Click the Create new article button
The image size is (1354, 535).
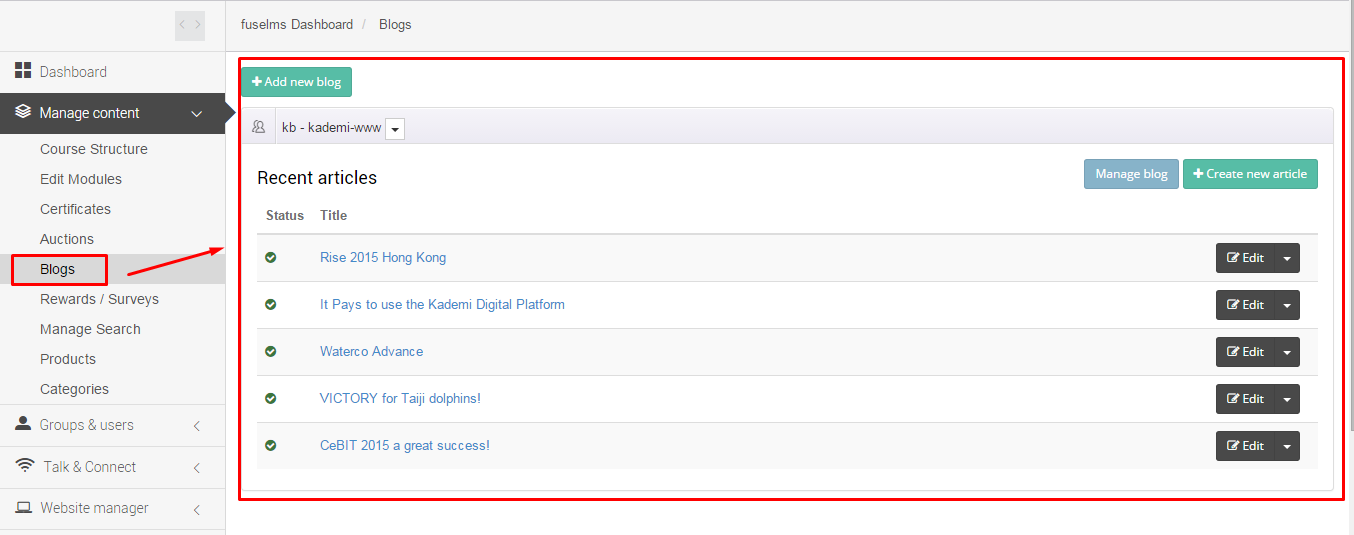[x=1250, y=174]
